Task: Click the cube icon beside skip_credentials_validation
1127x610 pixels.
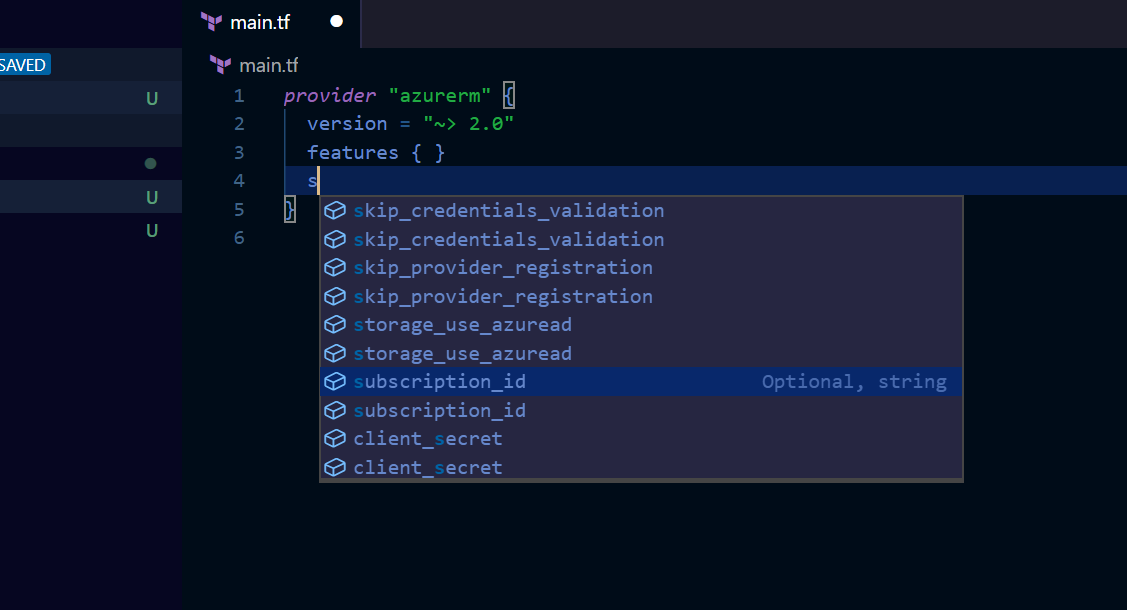Action: coord(335,210)
